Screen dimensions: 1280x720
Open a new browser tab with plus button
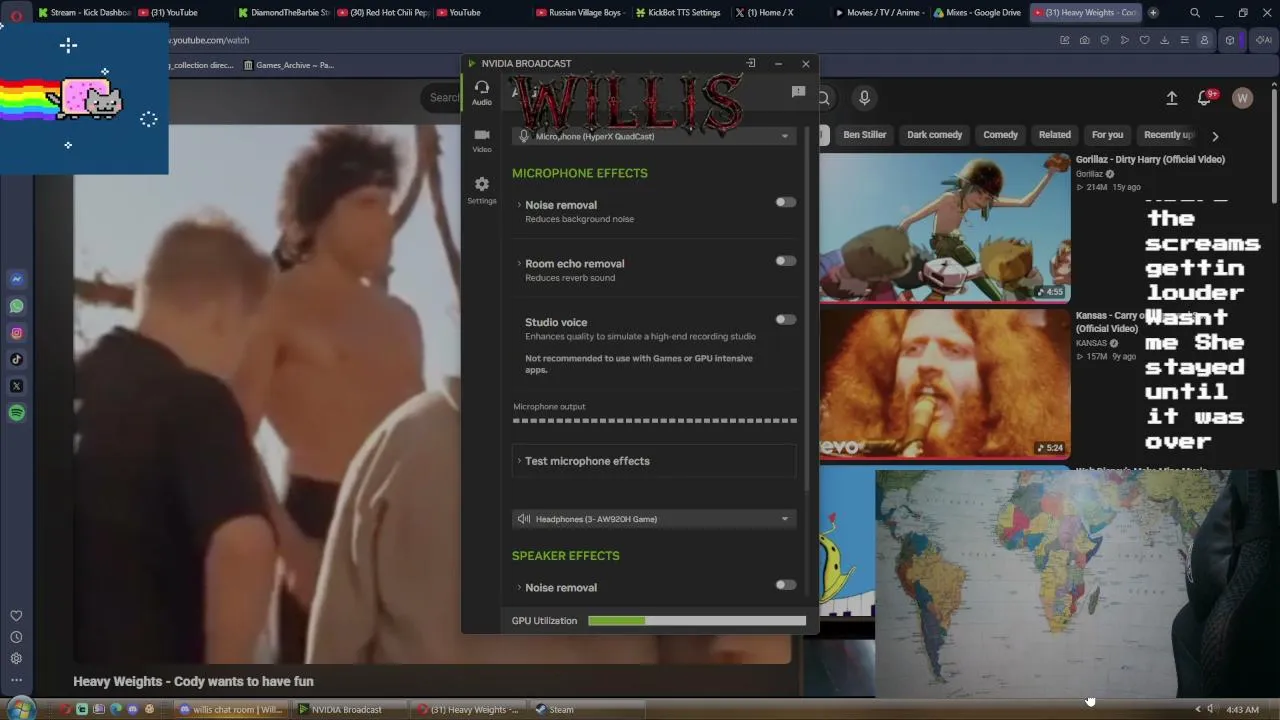pos(1153,13)
